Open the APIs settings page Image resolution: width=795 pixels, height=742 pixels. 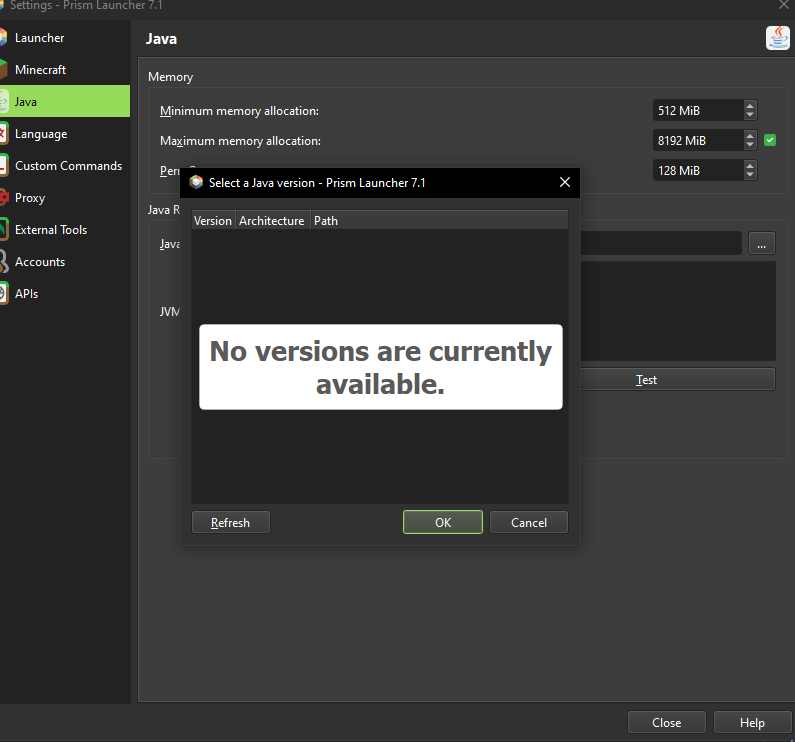click(x=64, y=294)
